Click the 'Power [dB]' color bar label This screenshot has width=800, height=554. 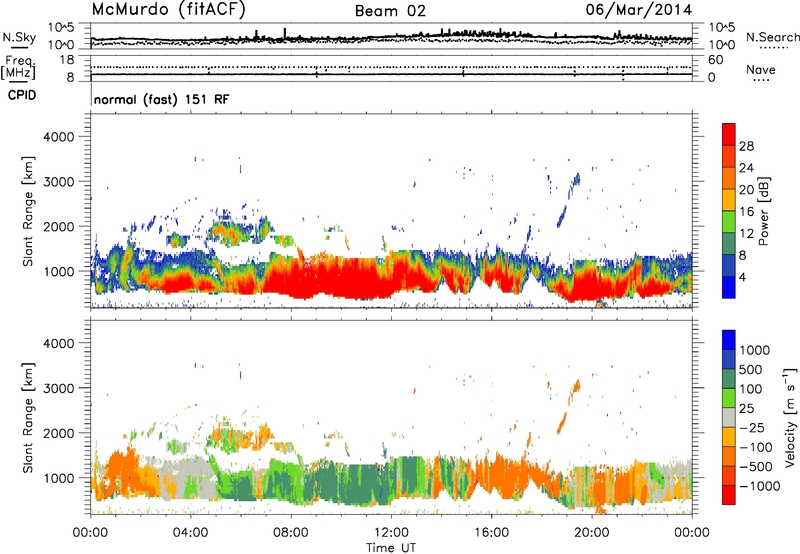[764, 211]
